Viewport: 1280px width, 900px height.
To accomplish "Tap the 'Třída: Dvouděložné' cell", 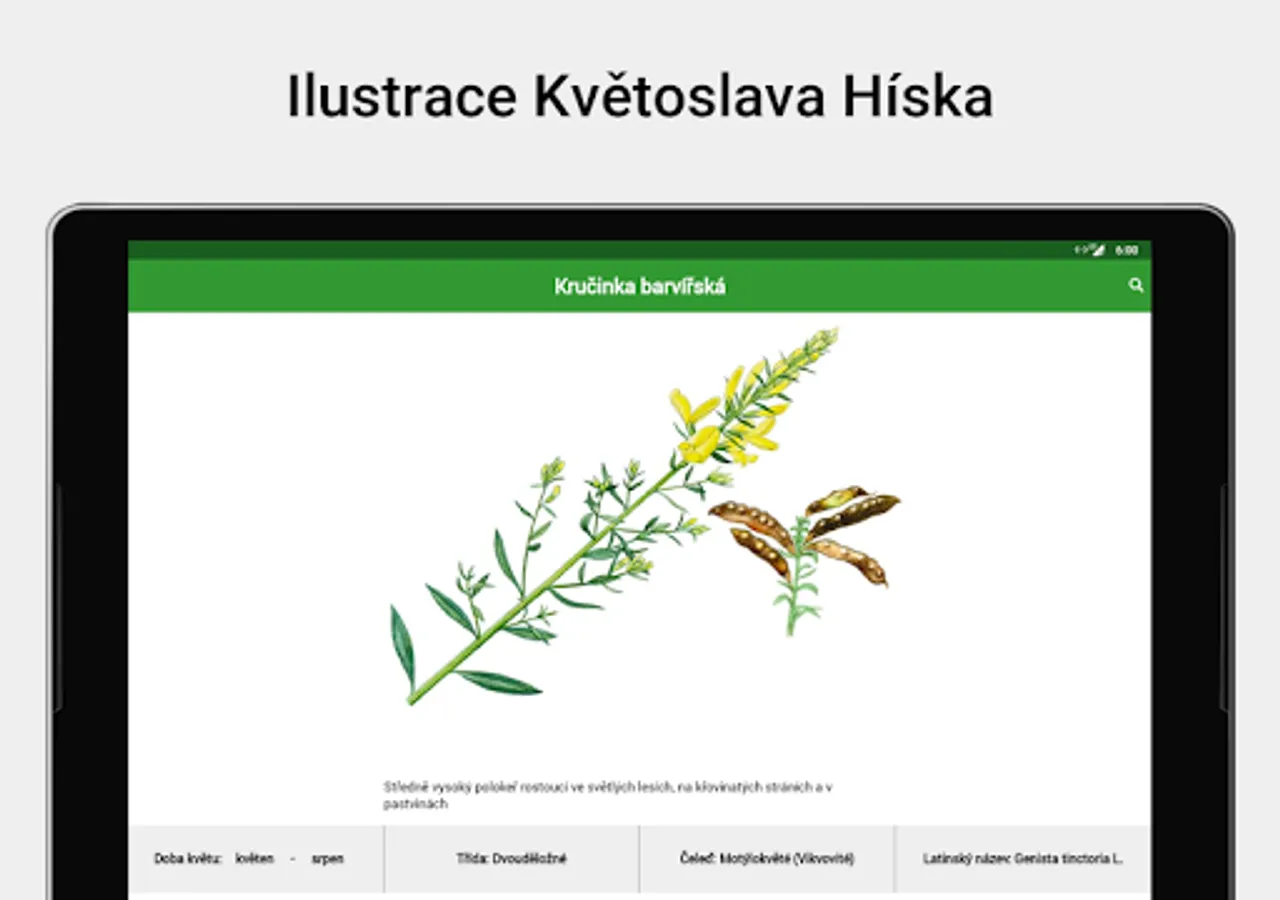I will point(512,859).
